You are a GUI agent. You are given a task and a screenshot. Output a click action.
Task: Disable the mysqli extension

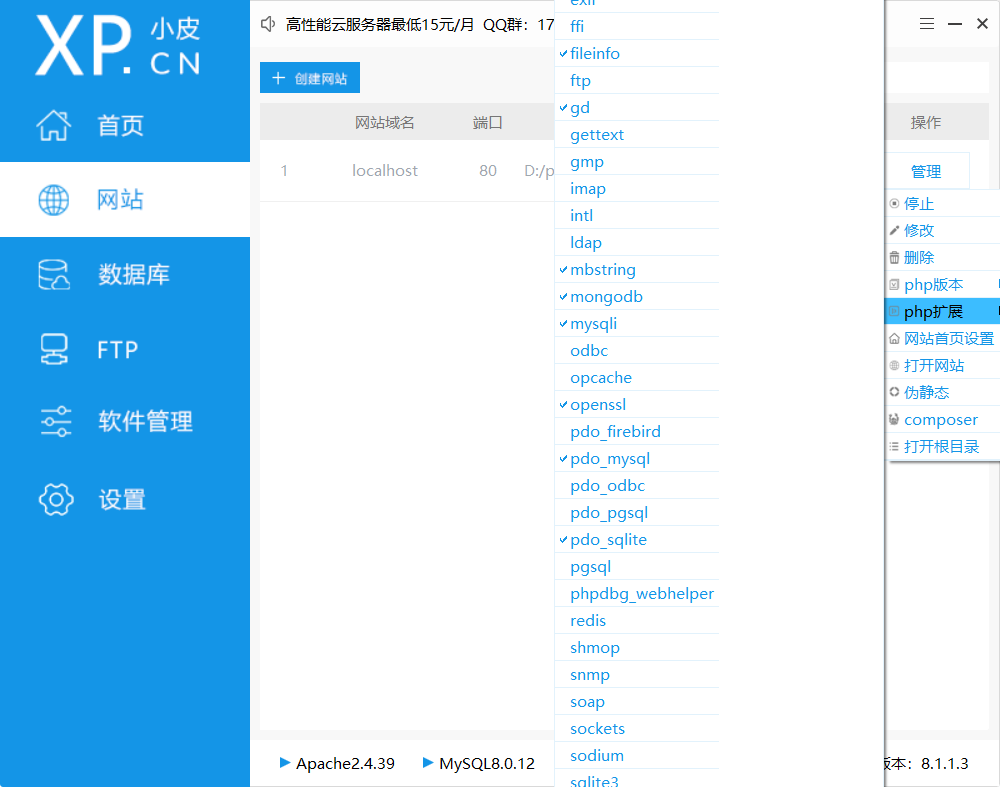coord(637,323)
